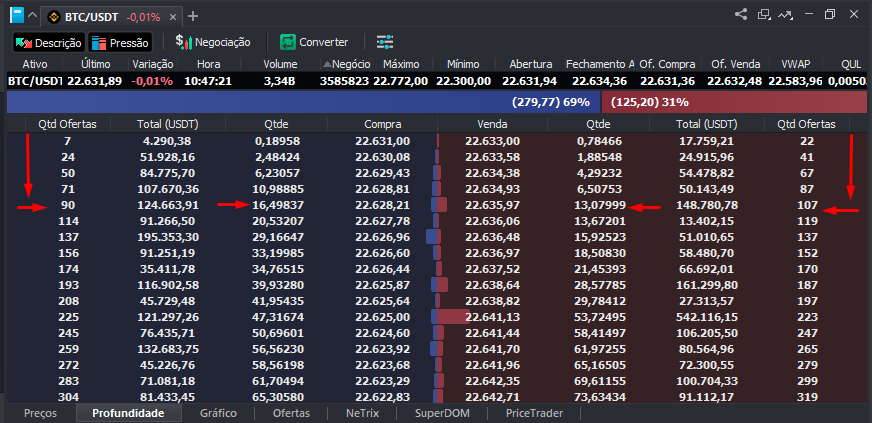Click the Último column header
The width and height of the screenshot is (872, 423).
pyautogui.click(x=96, y=64)
